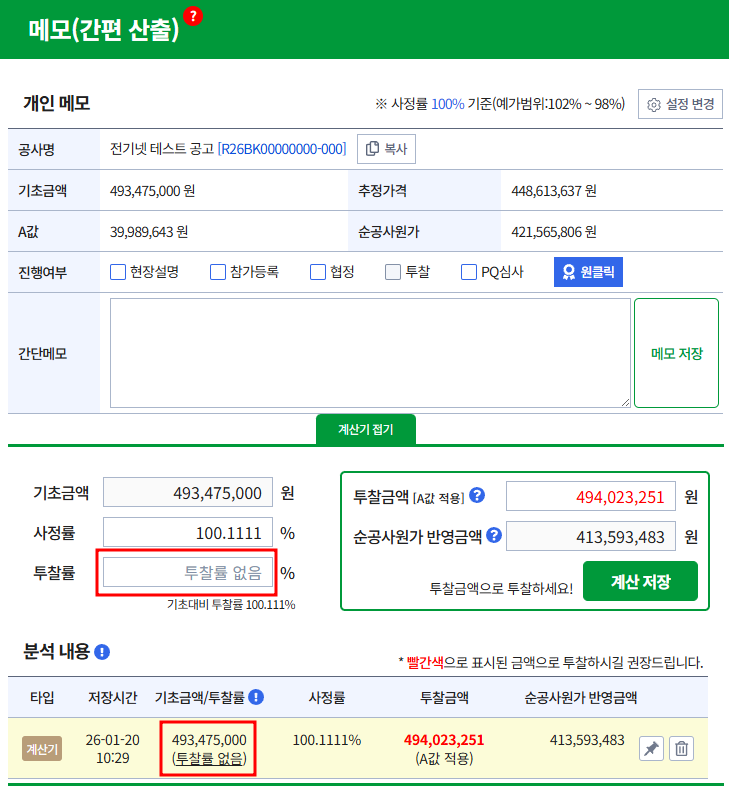Open the 투찰금액 blue help icon
The image size is (729, 798).
[x=477, y=495]
